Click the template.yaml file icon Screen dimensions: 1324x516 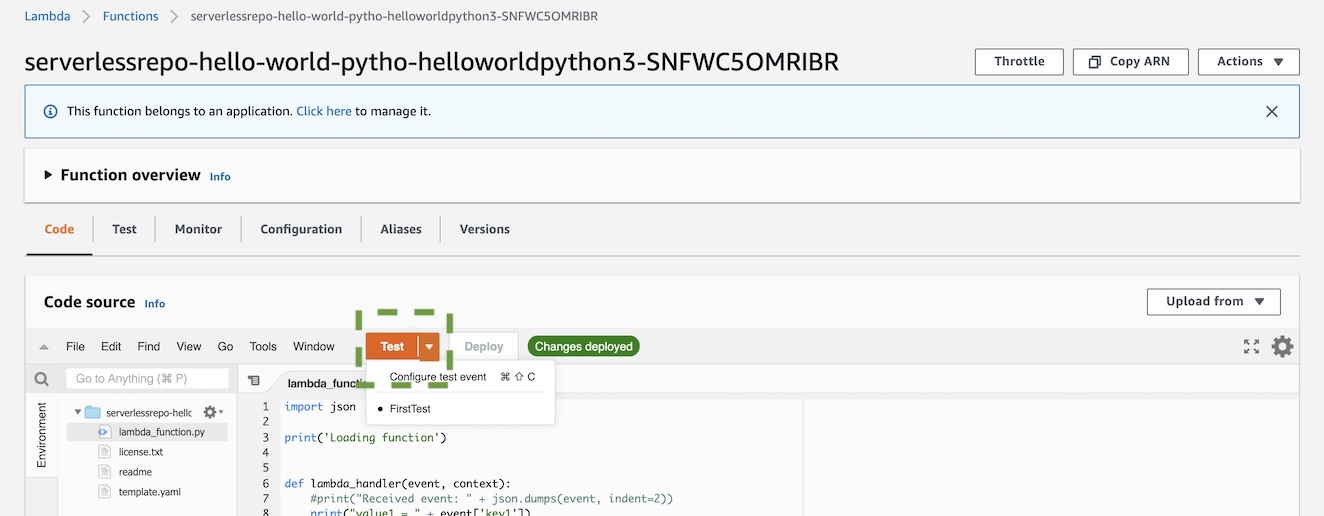pyautogui.click(x=104, y=492)
